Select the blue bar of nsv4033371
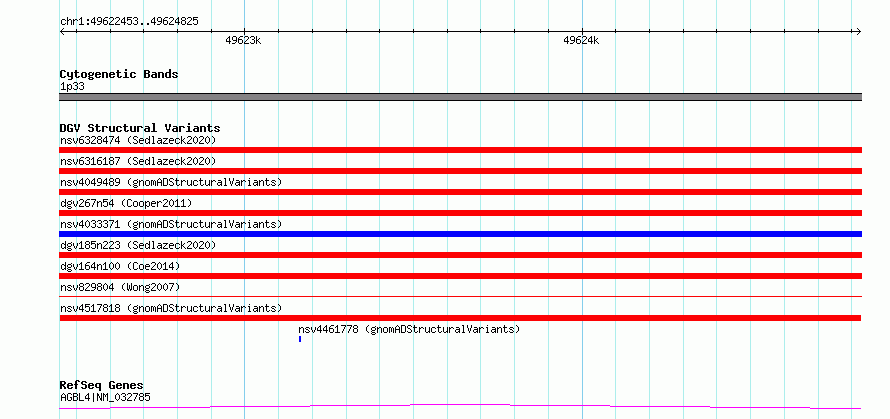The image size is (890, 419). pos(460,234)
